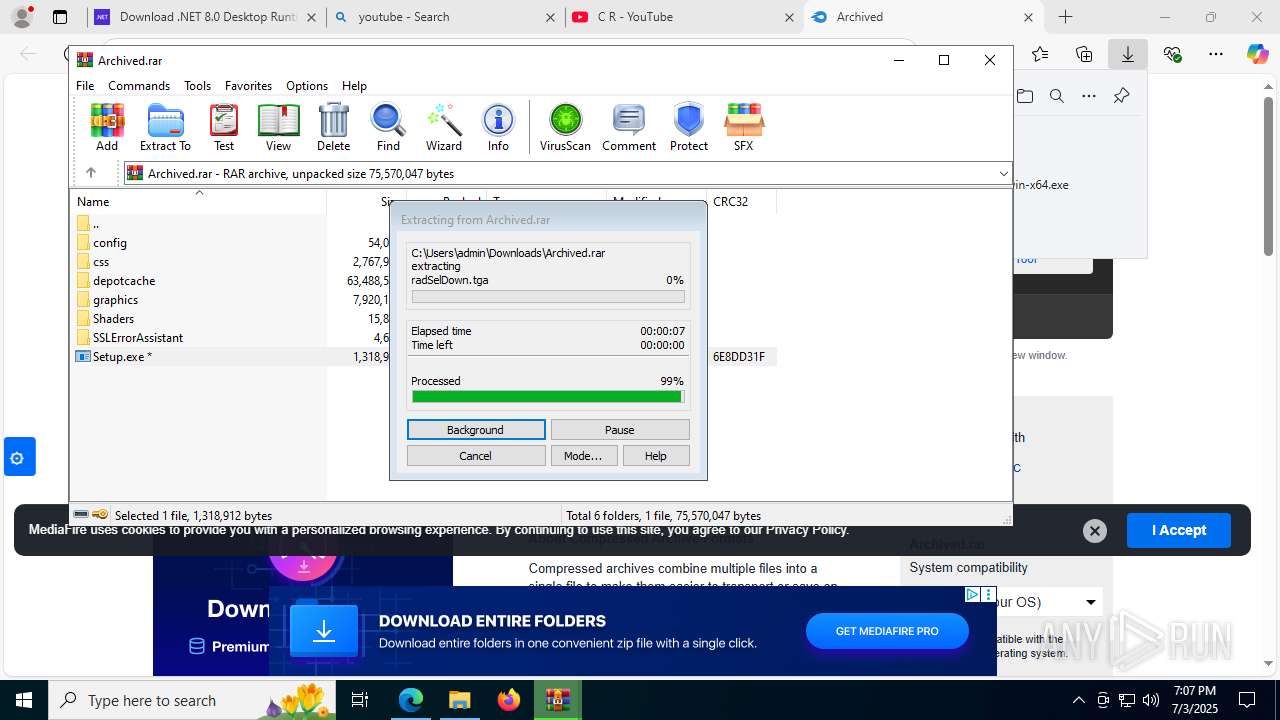
Task: Click the Comment toolbar icon
Action: (x=629, y=127)
